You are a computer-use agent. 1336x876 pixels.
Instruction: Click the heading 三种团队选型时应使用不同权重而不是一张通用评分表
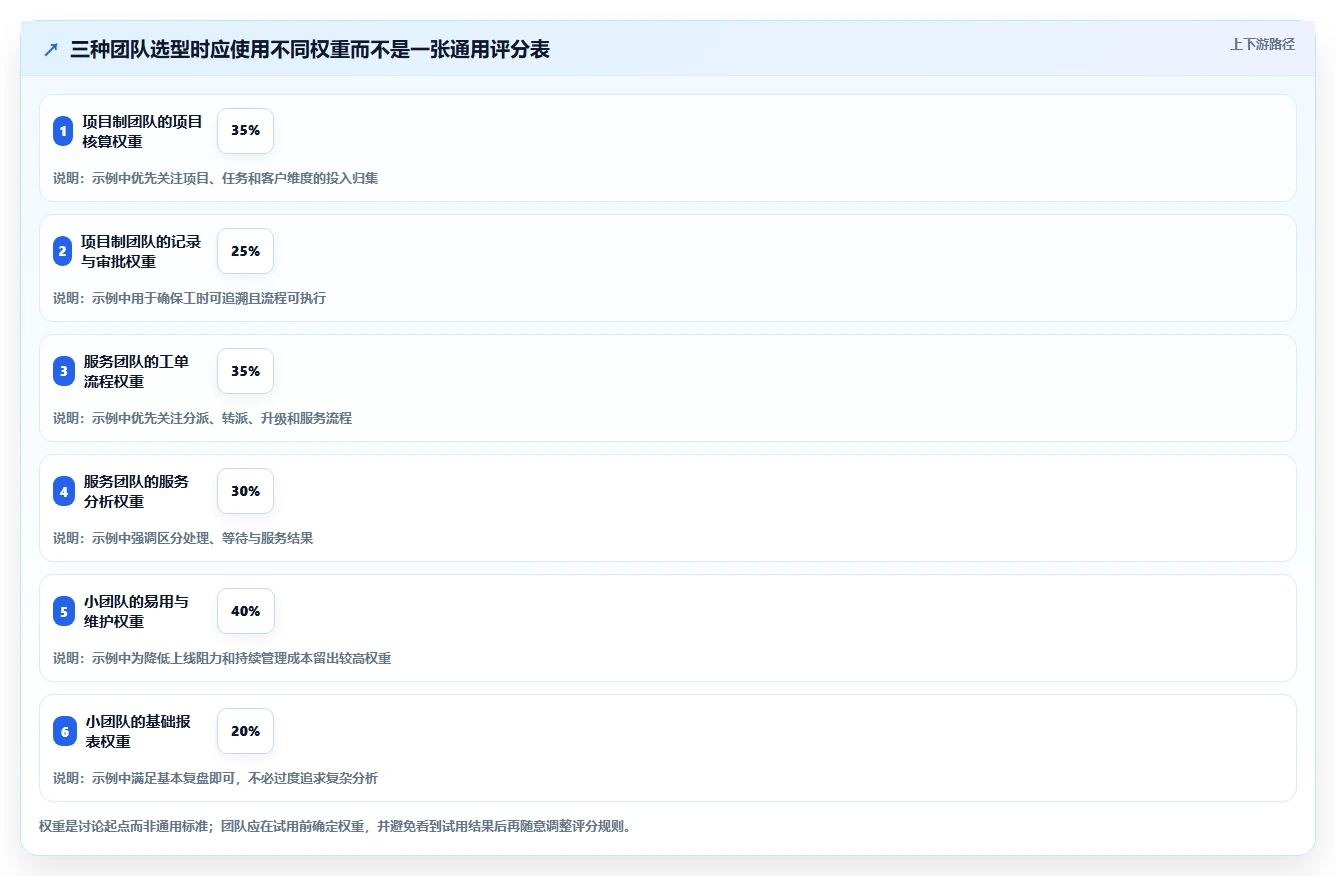pyautogui.click(x=310, y=49)
